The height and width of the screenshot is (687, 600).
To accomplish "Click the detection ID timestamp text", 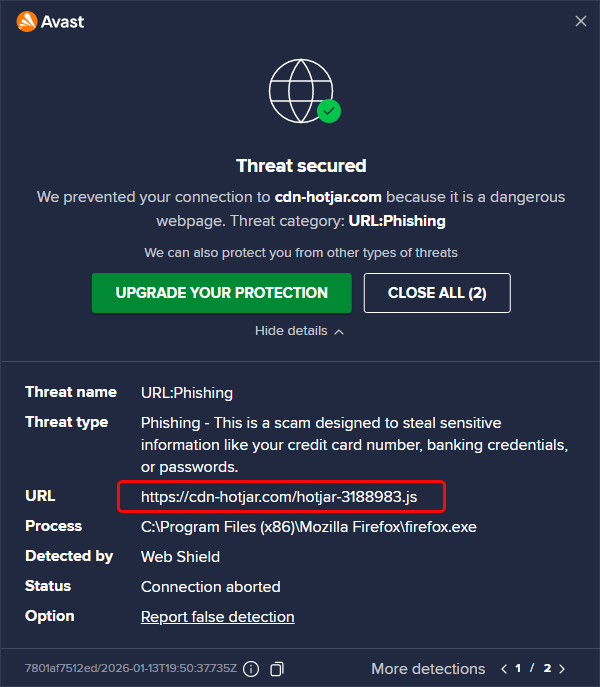I will pyautogui.click(x=131, y=668).
